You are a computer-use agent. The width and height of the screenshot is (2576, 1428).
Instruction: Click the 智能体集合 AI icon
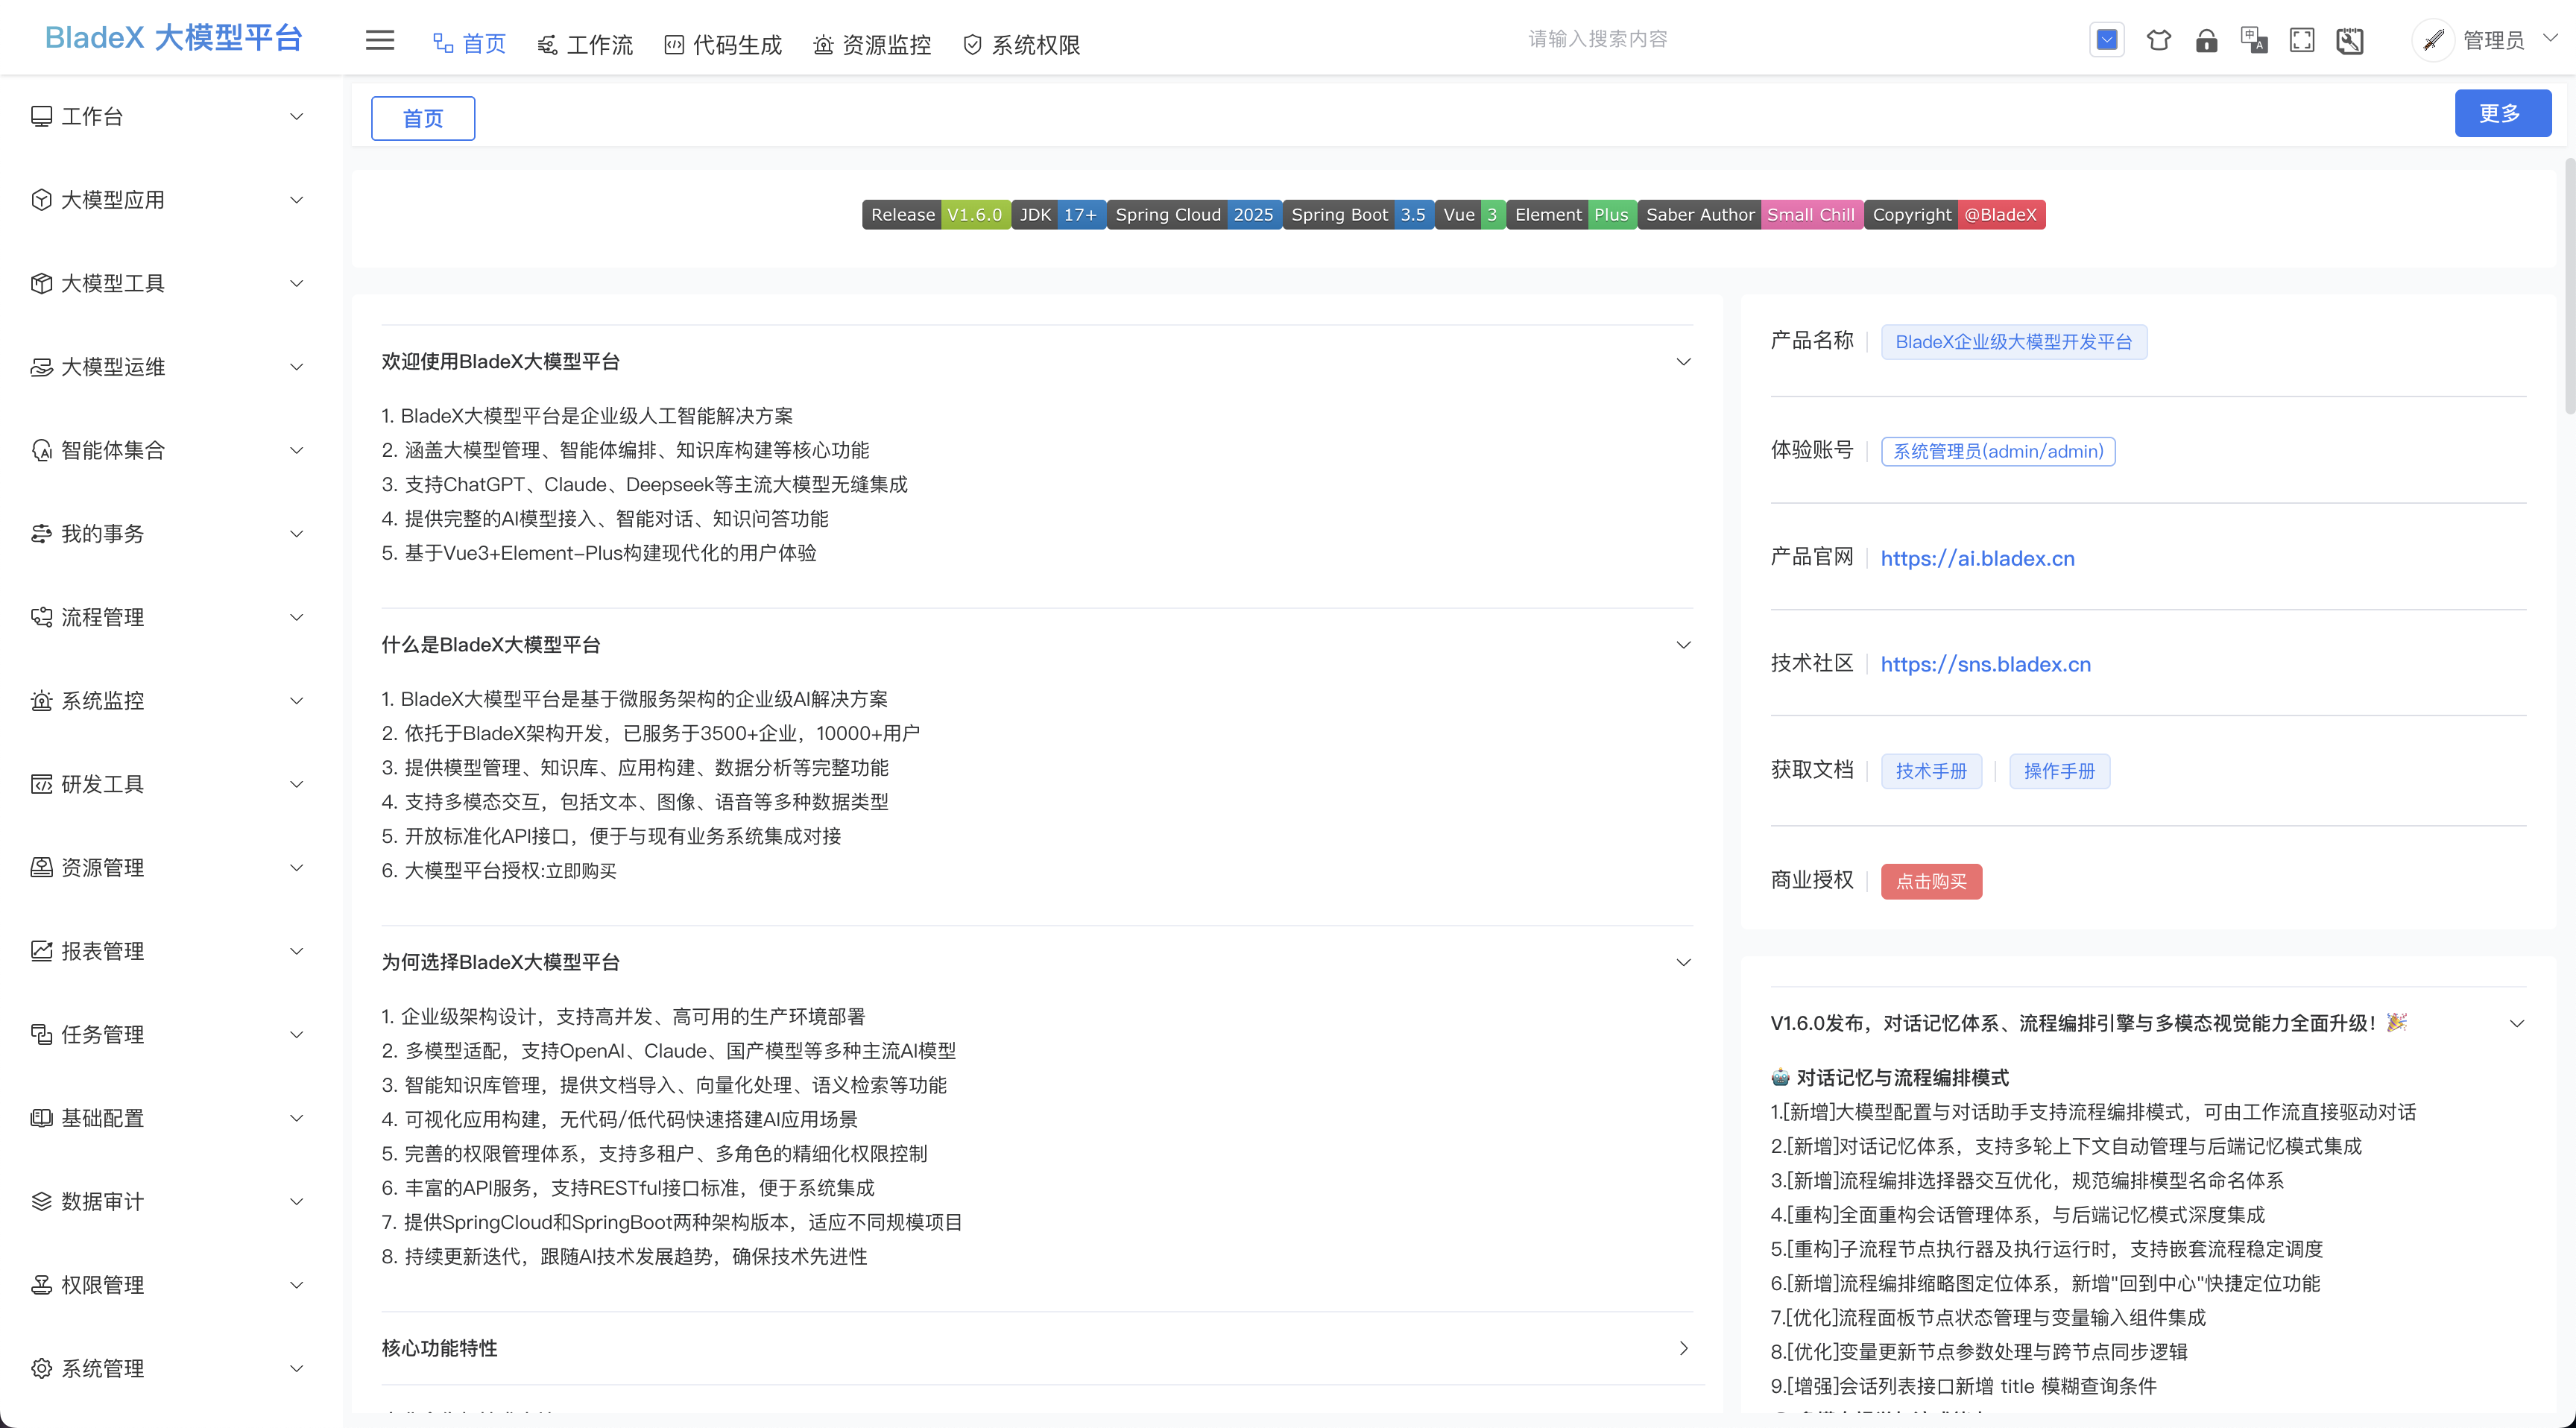[x=41, y=450]
